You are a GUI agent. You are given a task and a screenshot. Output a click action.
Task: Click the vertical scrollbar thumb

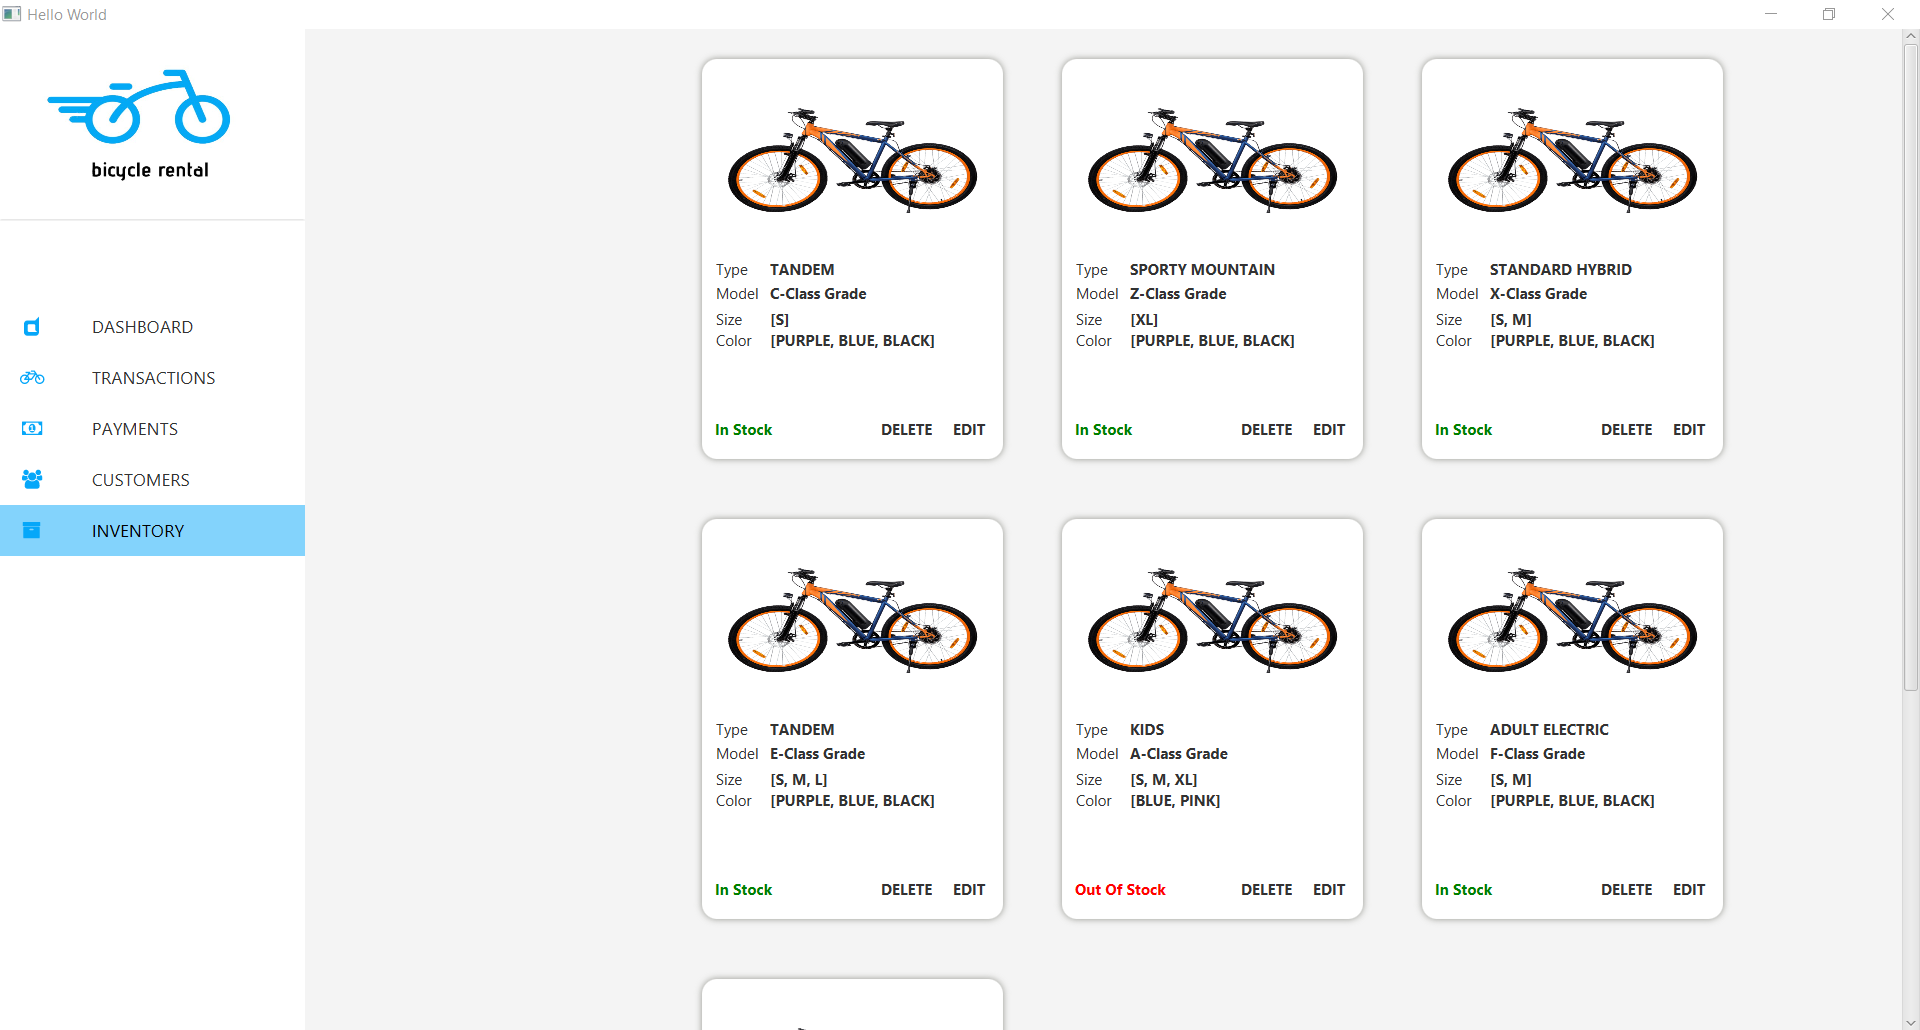[x=1911, y=367]
